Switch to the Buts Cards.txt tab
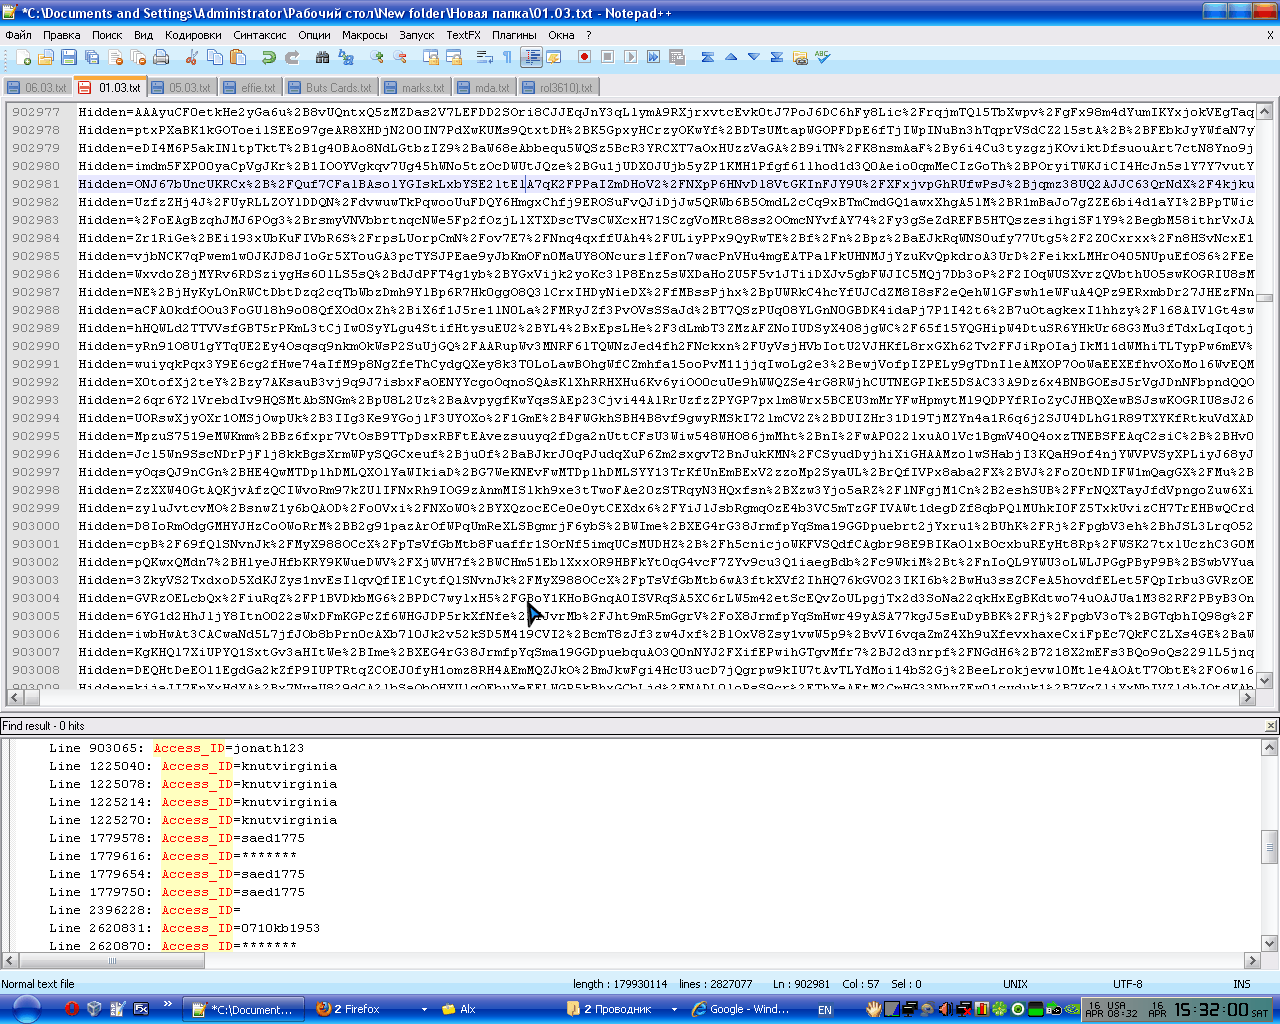Viewport: 1280px width, 1024px height. (x=330, y=88)
